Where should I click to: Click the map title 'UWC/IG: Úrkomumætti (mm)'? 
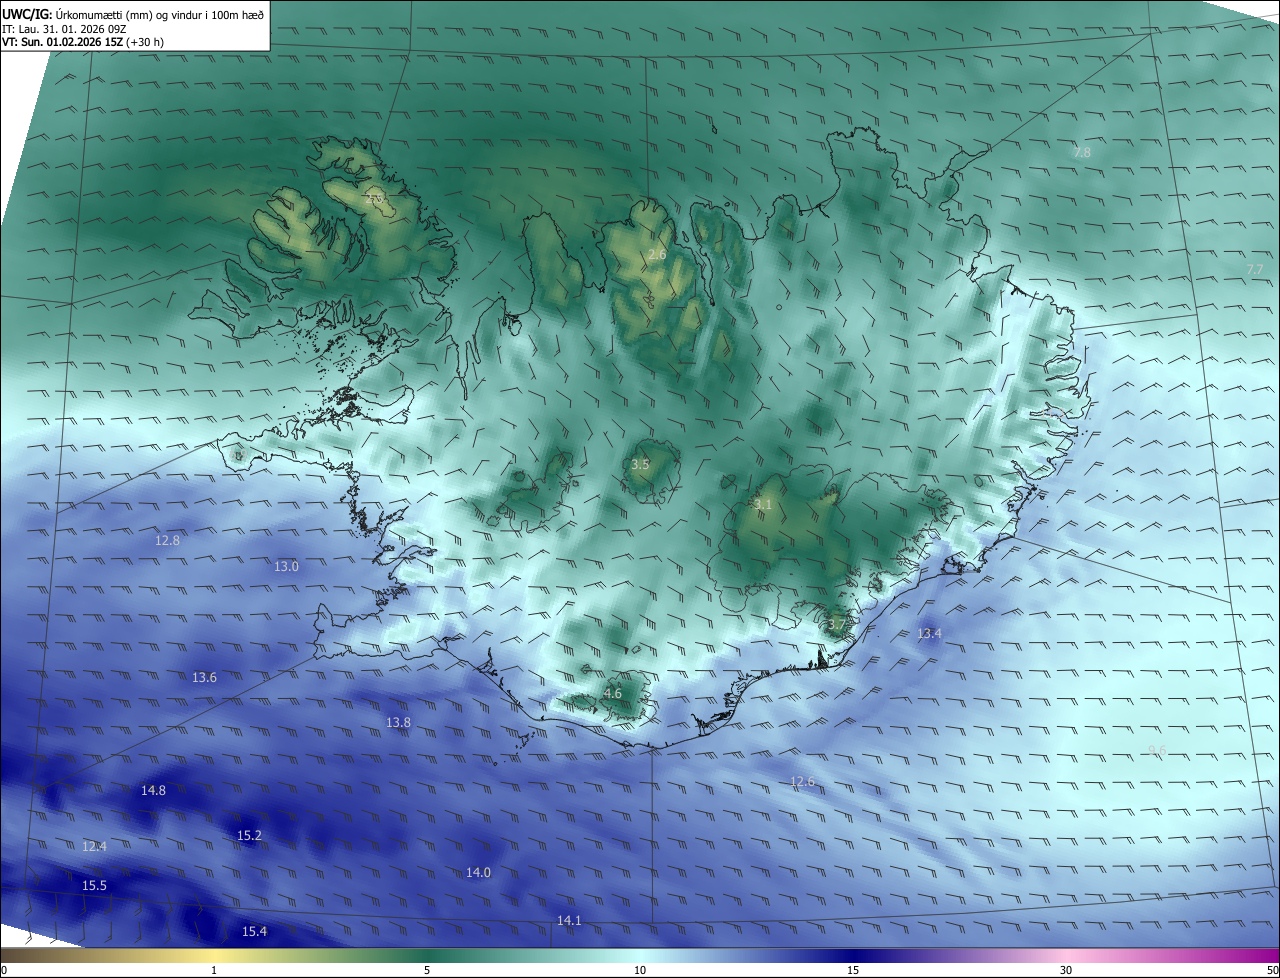tap(79, 14)
